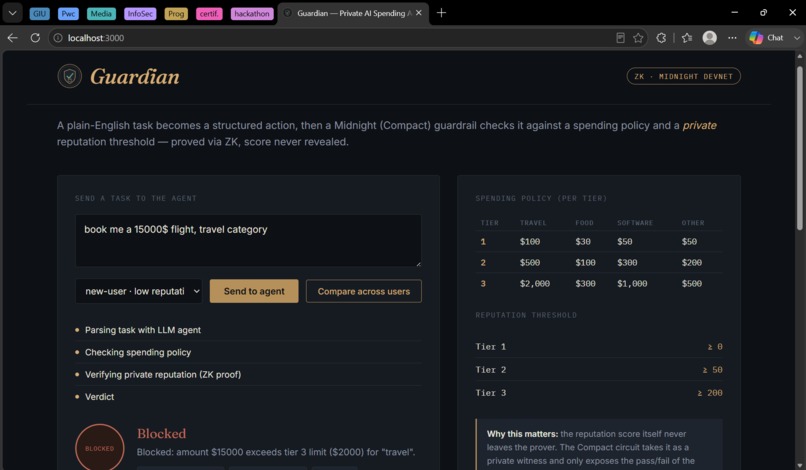Click the italic 'private' highlighted word

coord(699,125)
